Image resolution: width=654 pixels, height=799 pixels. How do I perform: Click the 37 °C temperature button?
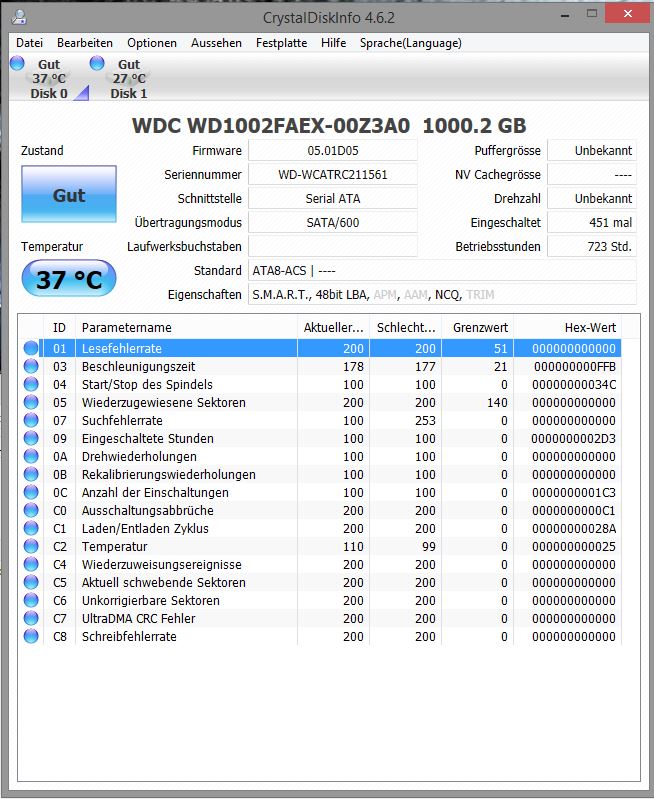(x=69, y=278)
